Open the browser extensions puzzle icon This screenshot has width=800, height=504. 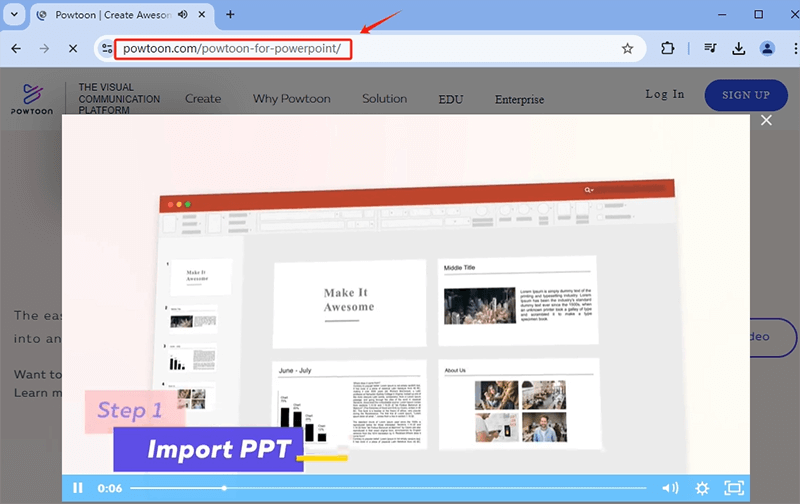click(x=667, y=48)
